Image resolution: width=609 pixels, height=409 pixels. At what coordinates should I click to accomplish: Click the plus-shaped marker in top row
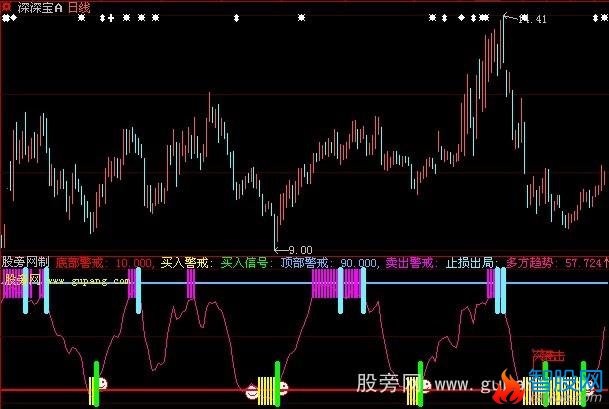[x=111, y=18]
